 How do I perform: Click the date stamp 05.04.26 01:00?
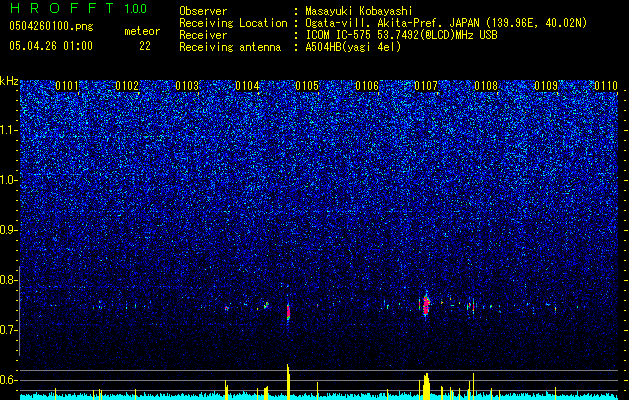(51, 46)
